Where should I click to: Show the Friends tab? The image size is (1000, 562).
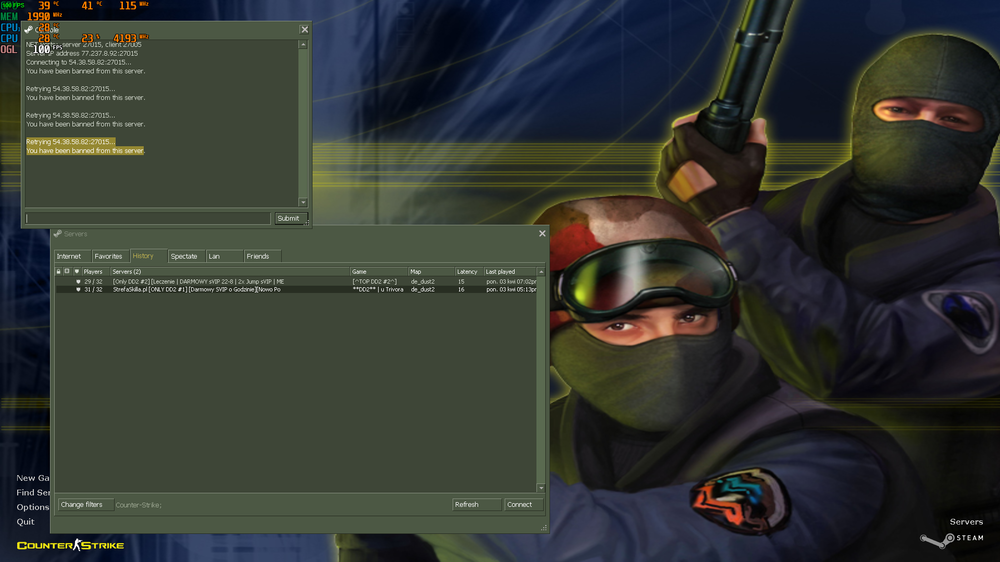click(x=261, y=256)
